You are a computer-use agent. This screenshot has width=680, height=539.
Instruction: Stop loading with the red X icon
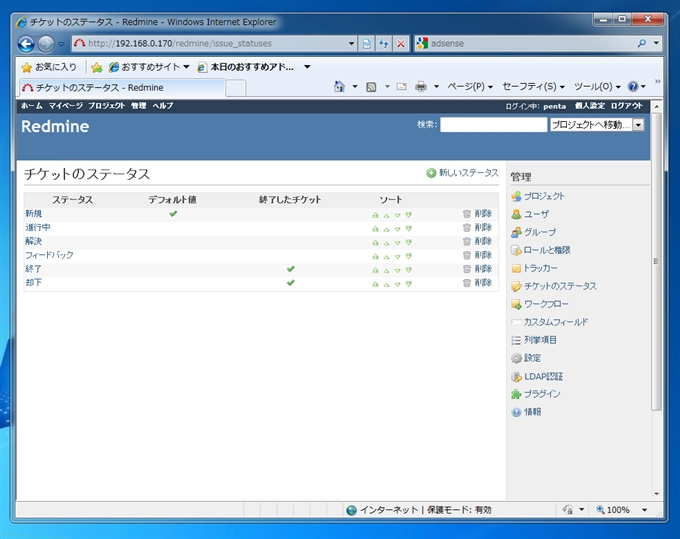click(x=401, y=43)
